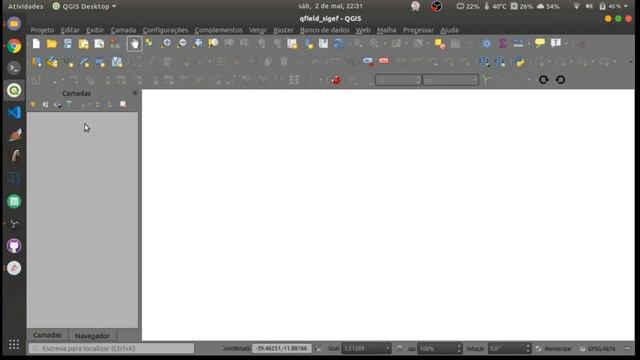Open measure tool dropdown arrow
Screen dimensions: 640x360
coord(529,44)
